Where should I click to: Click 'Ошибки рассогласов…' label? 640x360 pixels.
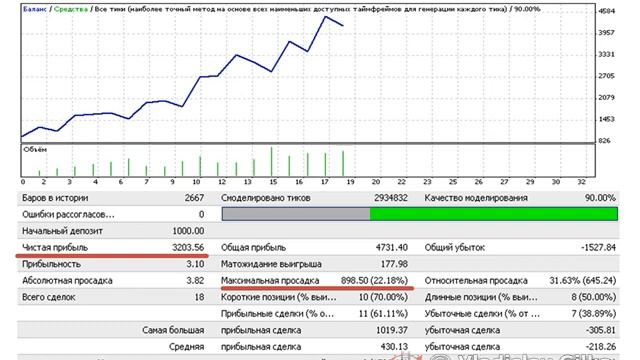click(x=68, y=215)
